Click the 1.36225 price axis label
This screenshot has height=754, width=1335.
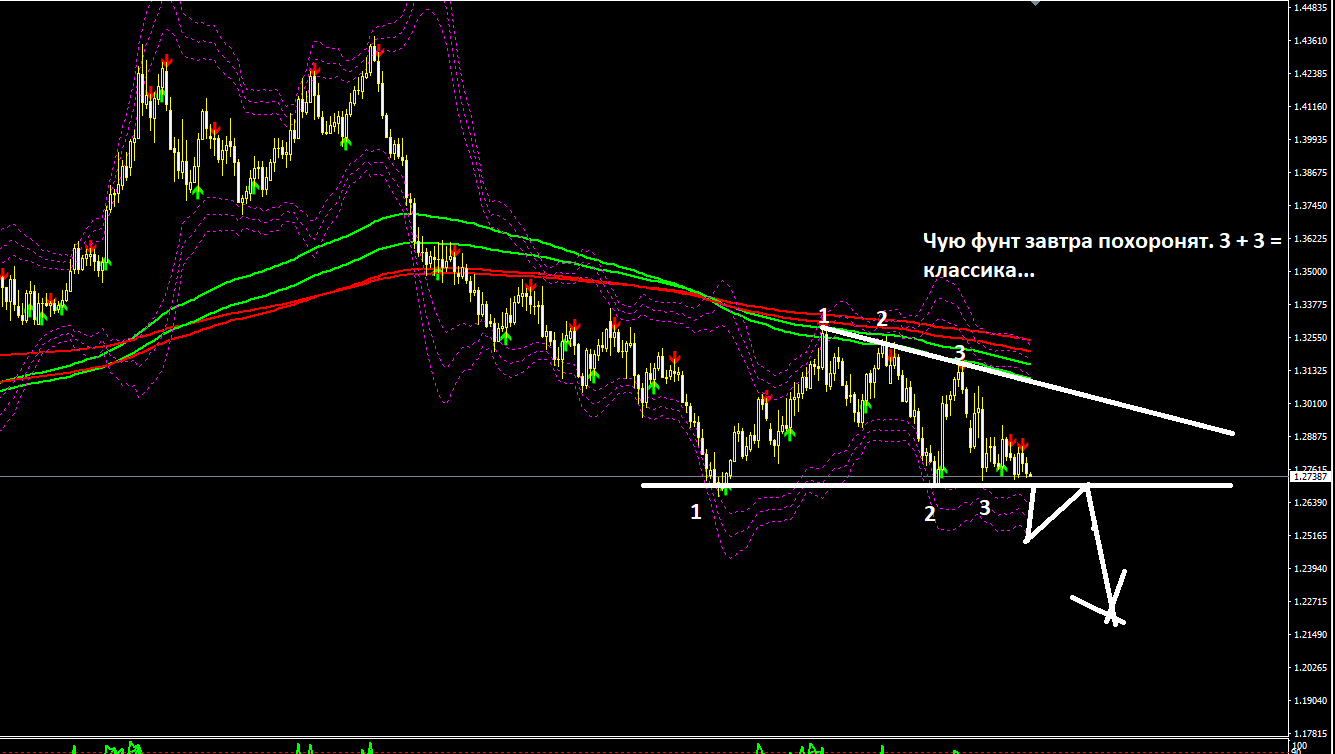pyautogui.click(x=1311, y=239)
